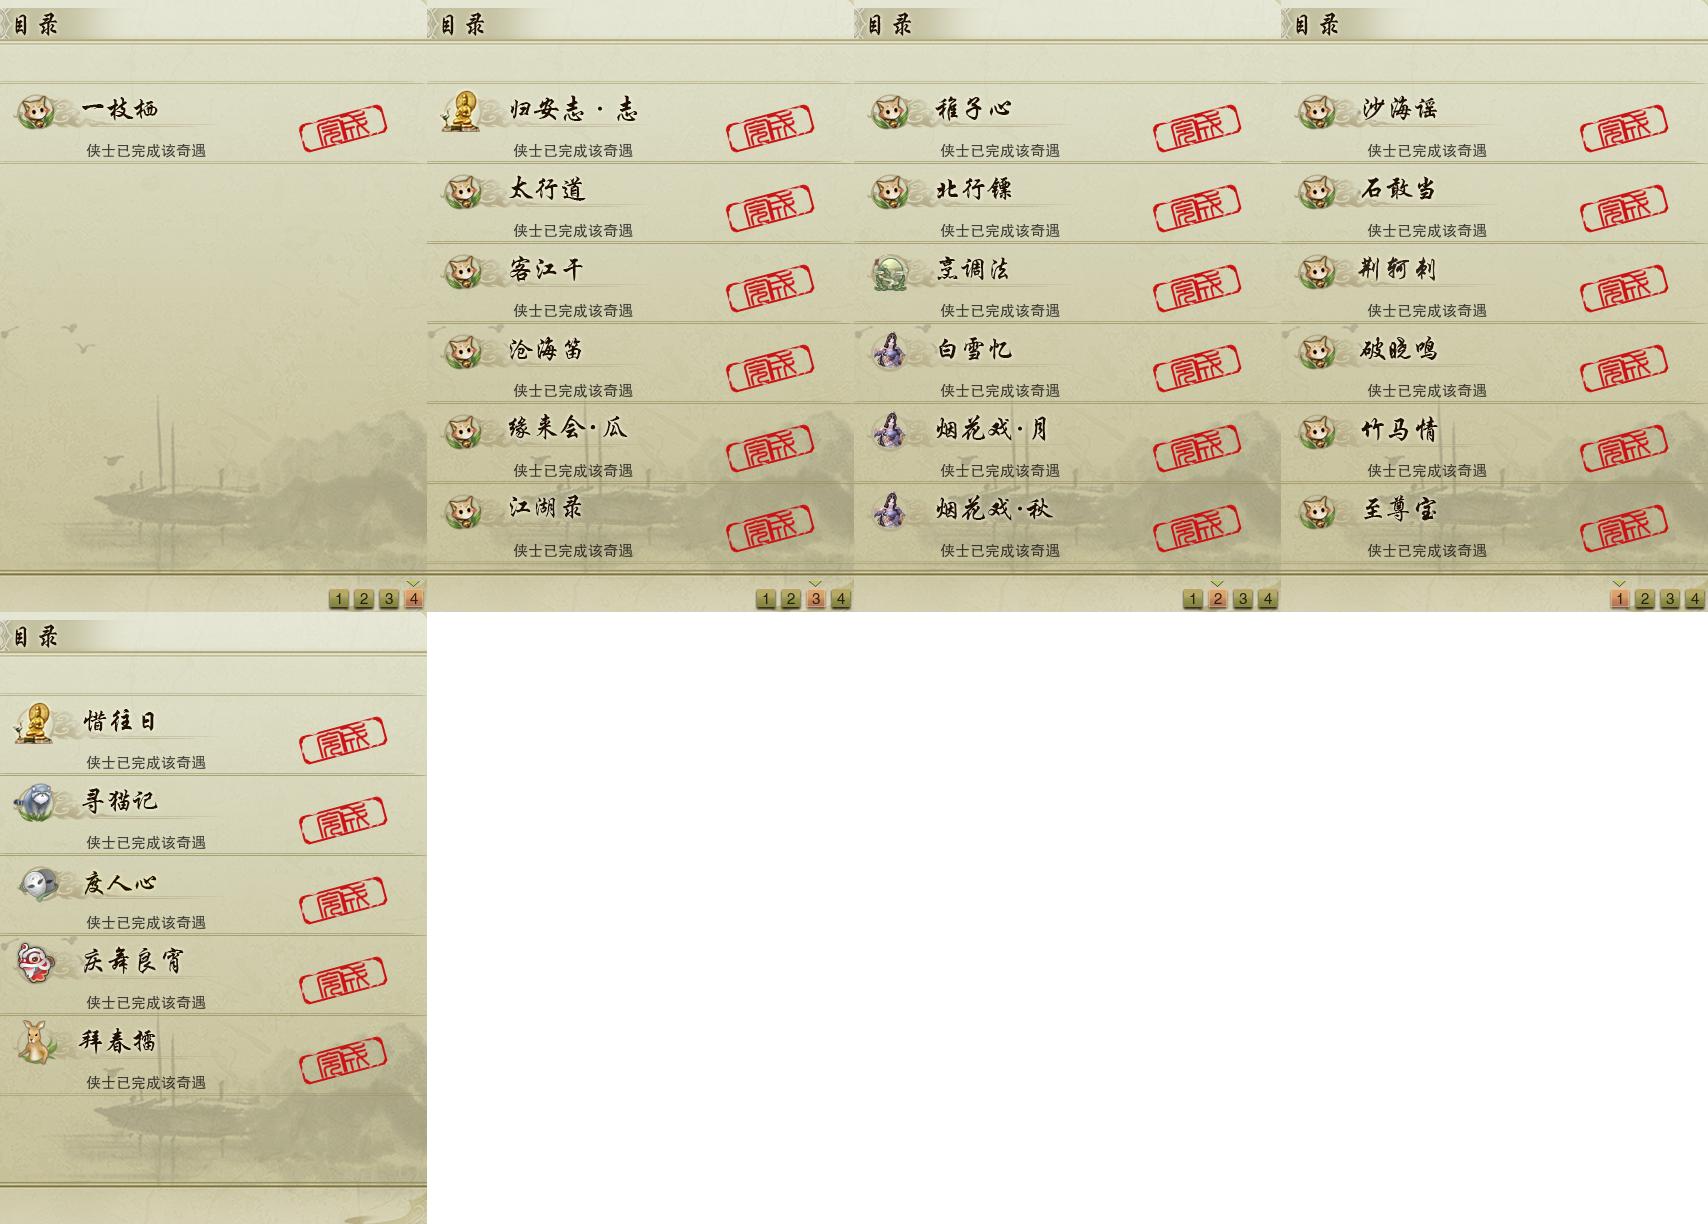This screenshot has height=1224, width=1708.
Task: Click the red completed stamp for 荆轲刺
Action: coord(1624,287)
